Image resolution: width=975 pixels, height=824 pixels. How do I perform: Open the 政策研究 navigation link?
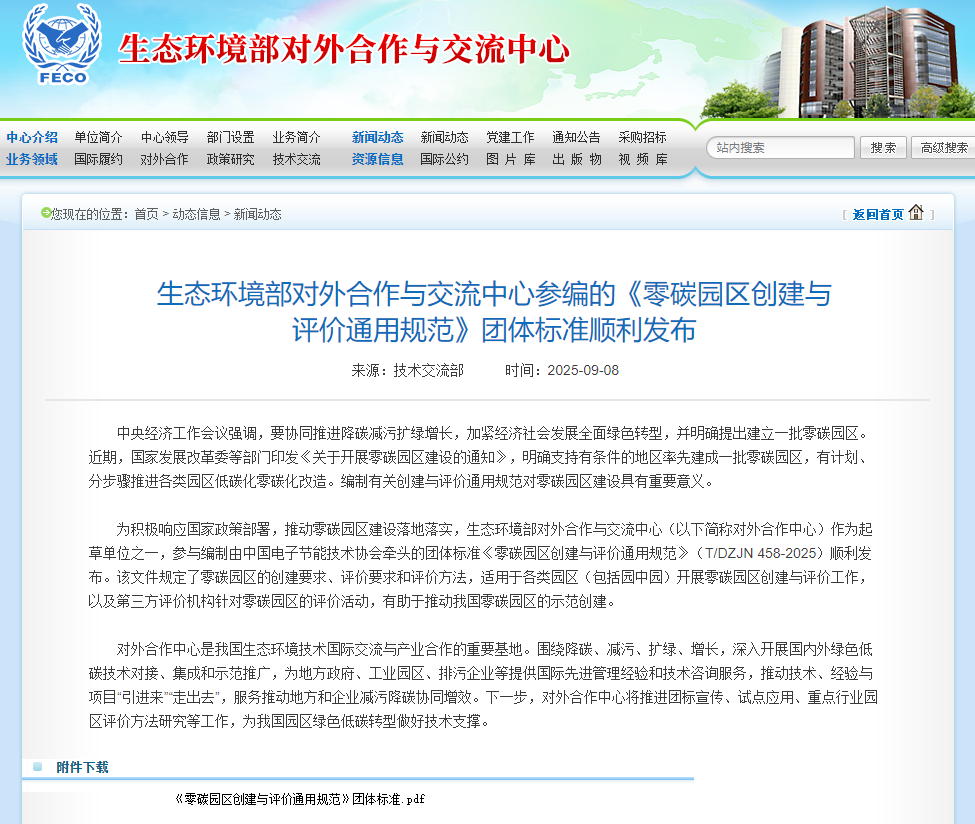coord(230,159)
